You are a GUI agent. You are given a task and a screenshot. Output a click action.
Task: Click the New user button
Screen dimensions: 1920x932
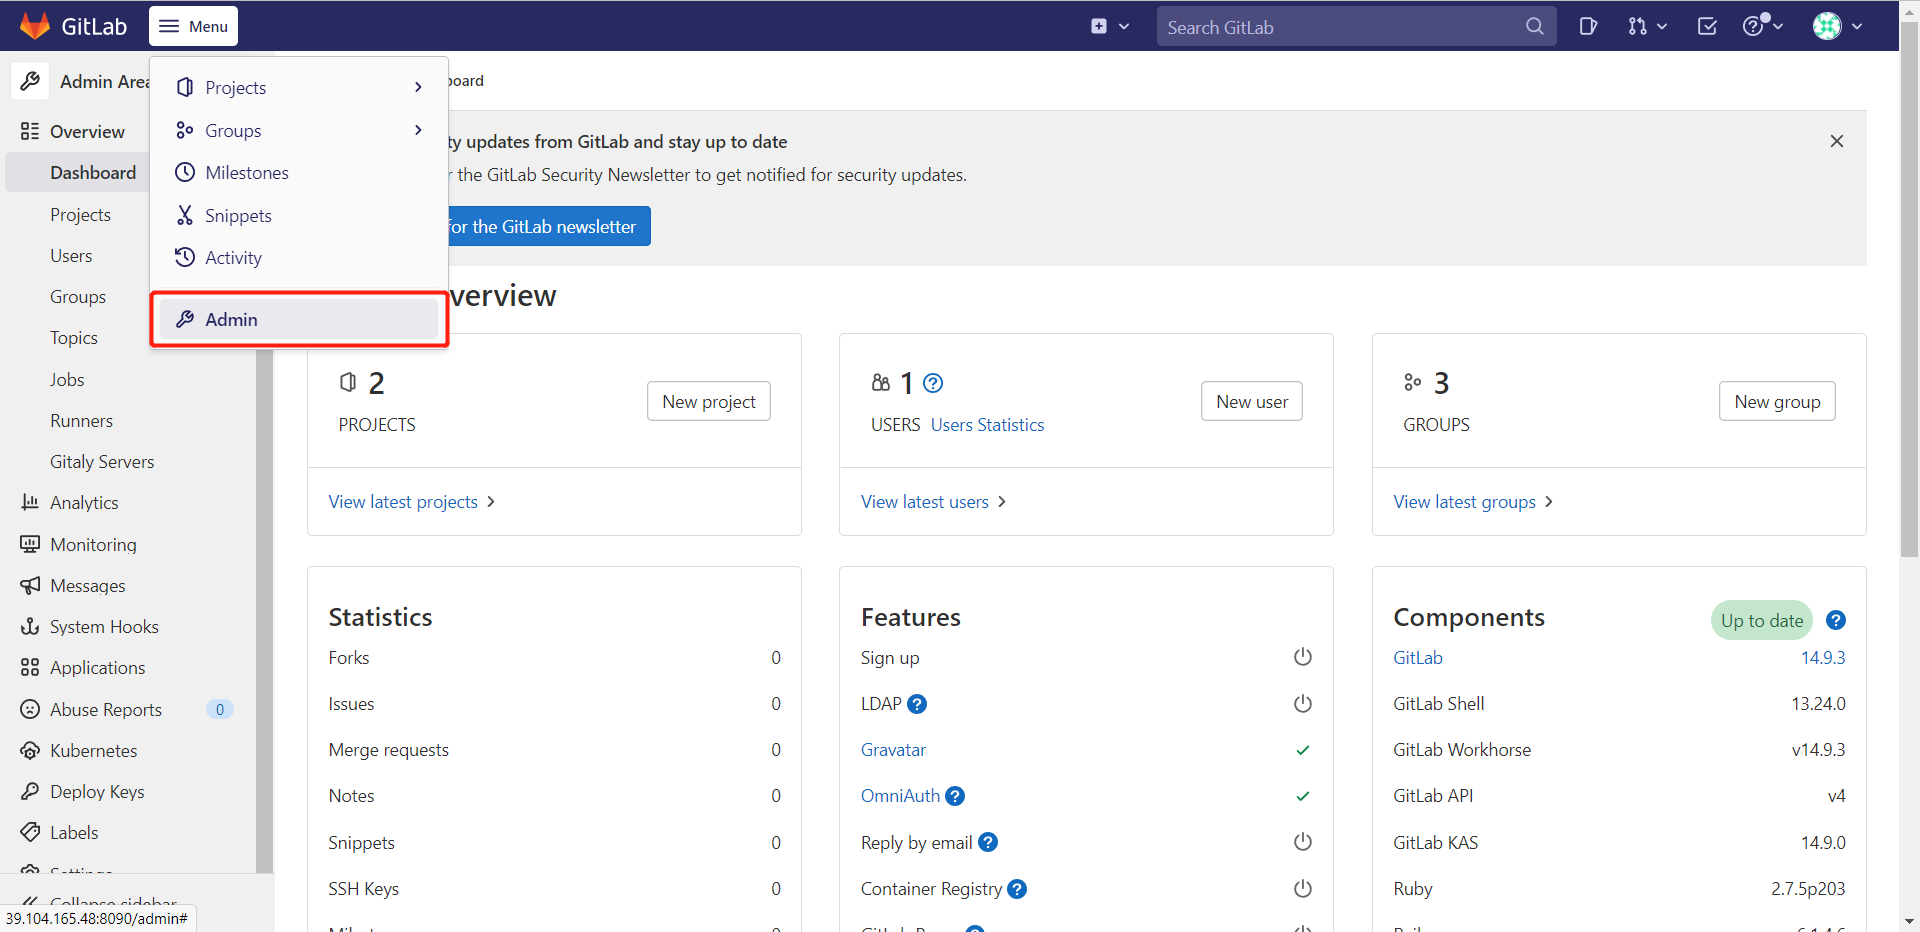click(x=1252, y=401)
